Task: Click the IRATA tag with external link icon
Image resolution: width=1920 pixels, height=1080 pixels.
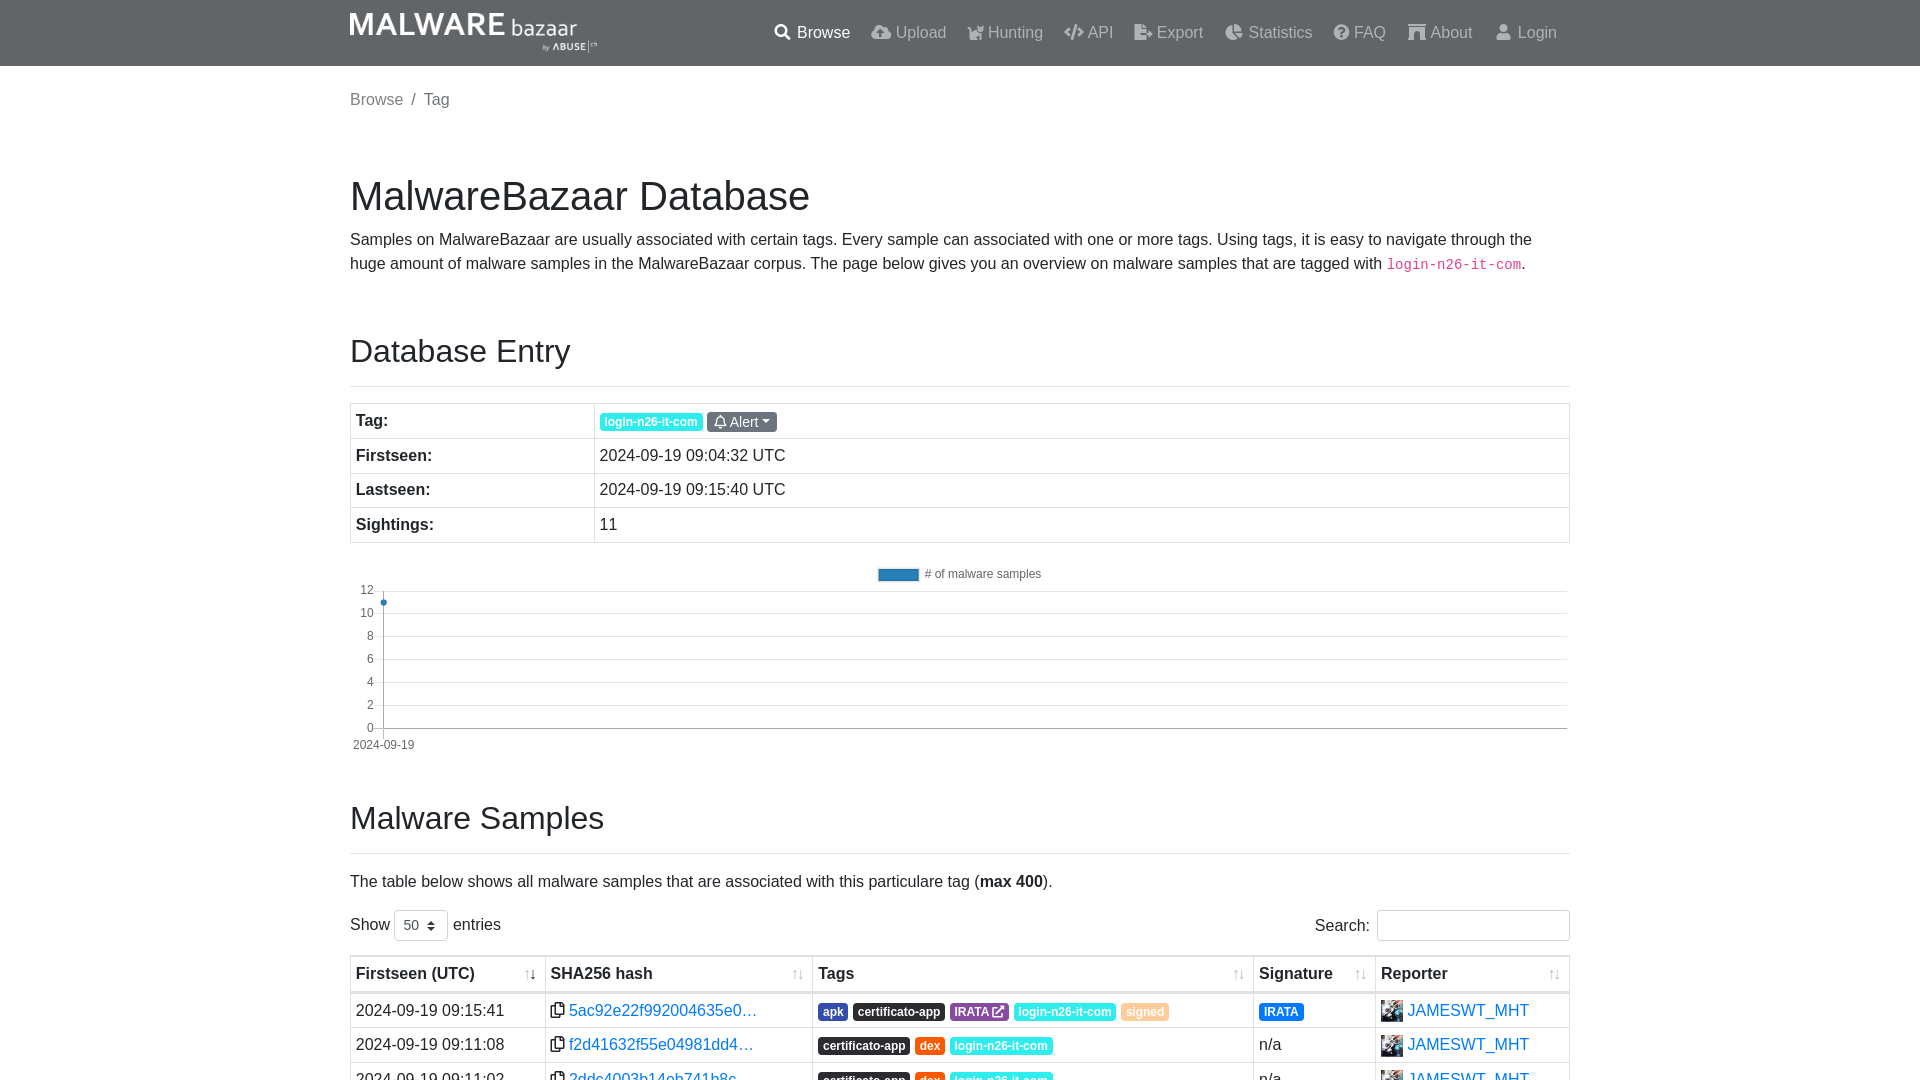Action: coord(979,1012)
